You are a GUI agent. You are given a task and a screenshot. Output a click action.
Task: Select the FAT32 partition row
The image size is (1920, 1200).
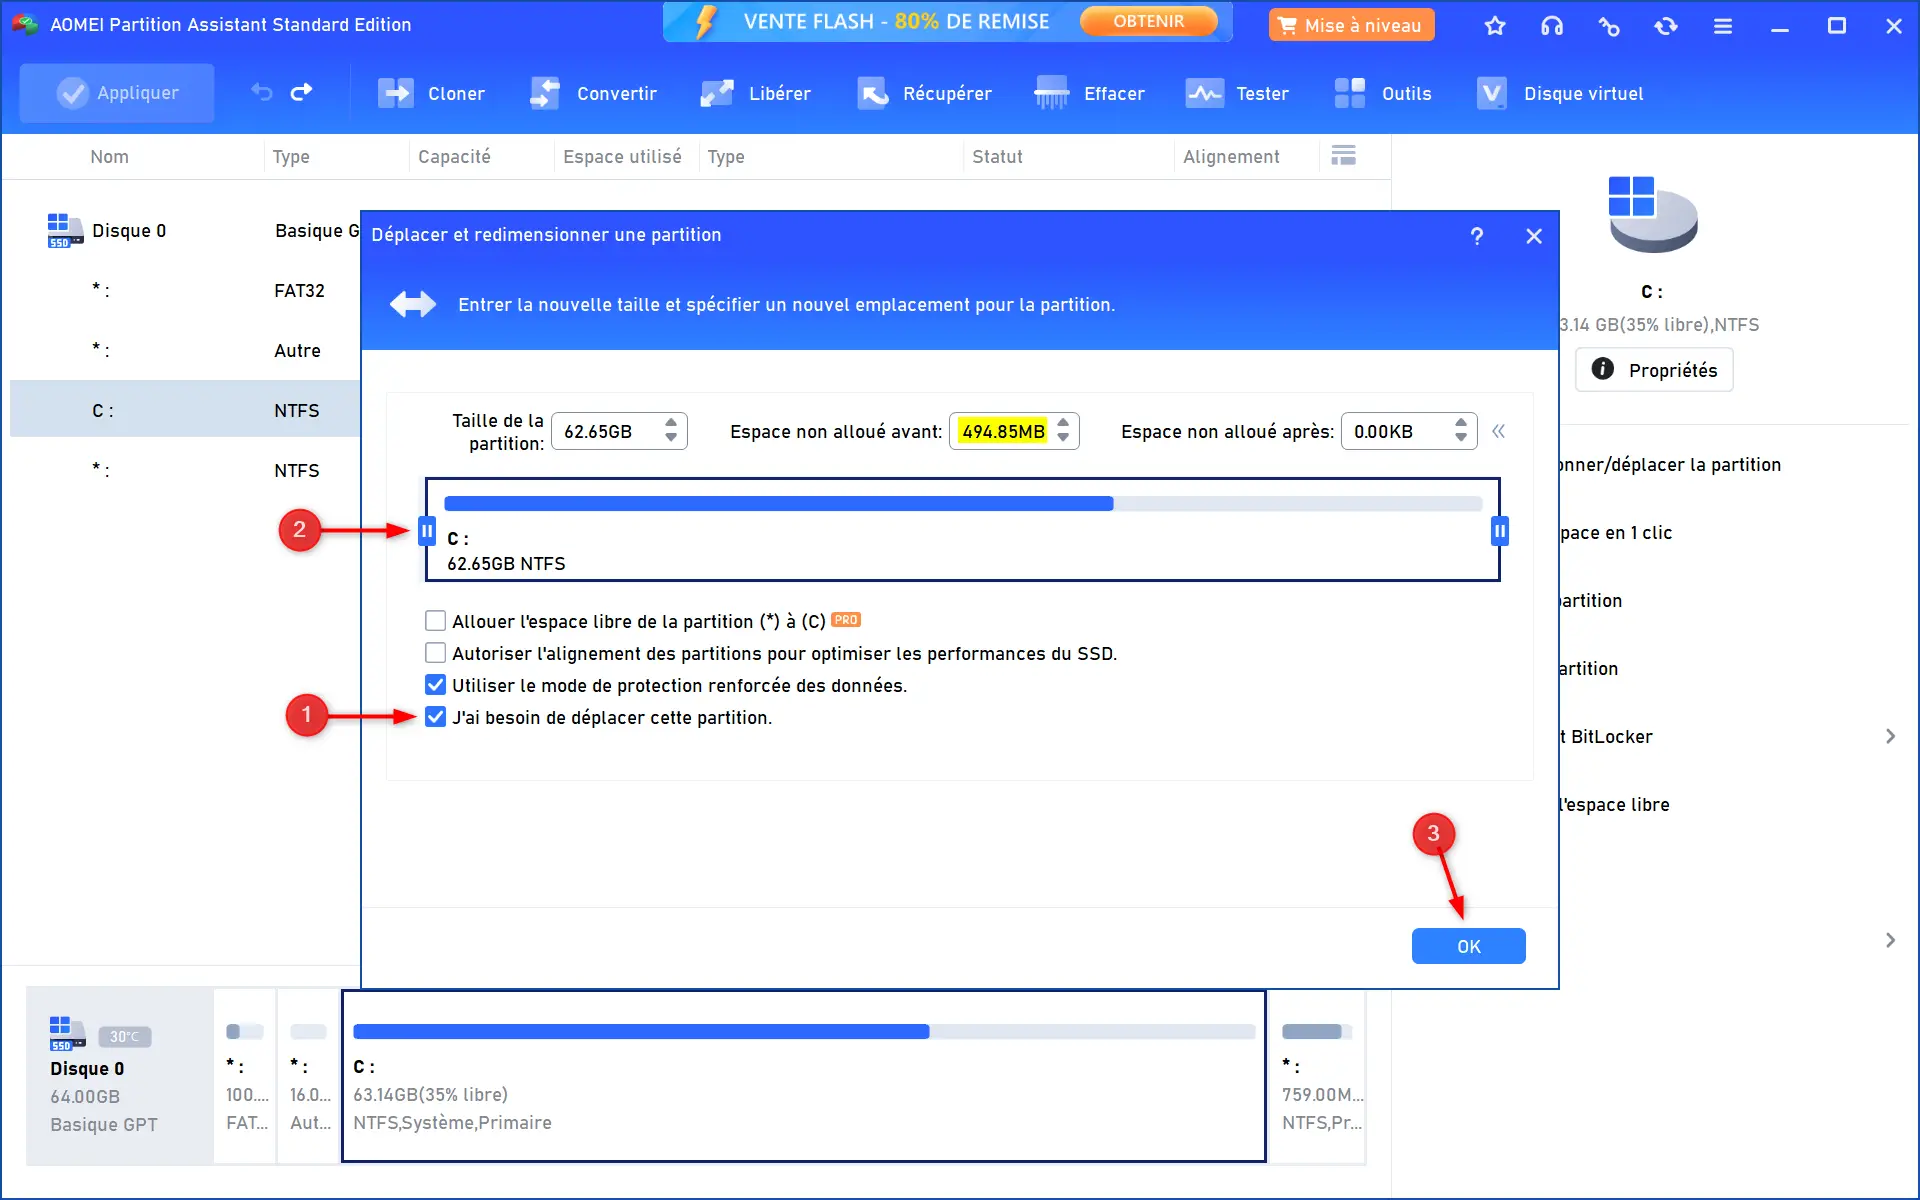pos(185,290)
